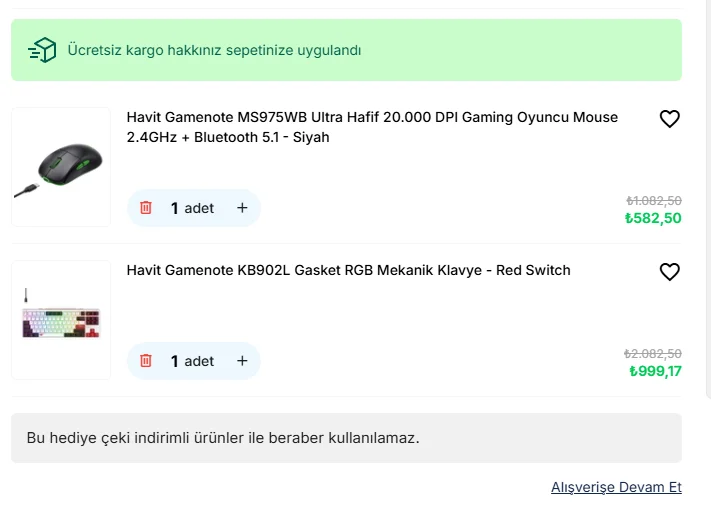Click the mouse discounted price ₺582,50
Image resolution: width=711 pixels, height=516 pixels.
pyautogui.click(x=653, y=218)
